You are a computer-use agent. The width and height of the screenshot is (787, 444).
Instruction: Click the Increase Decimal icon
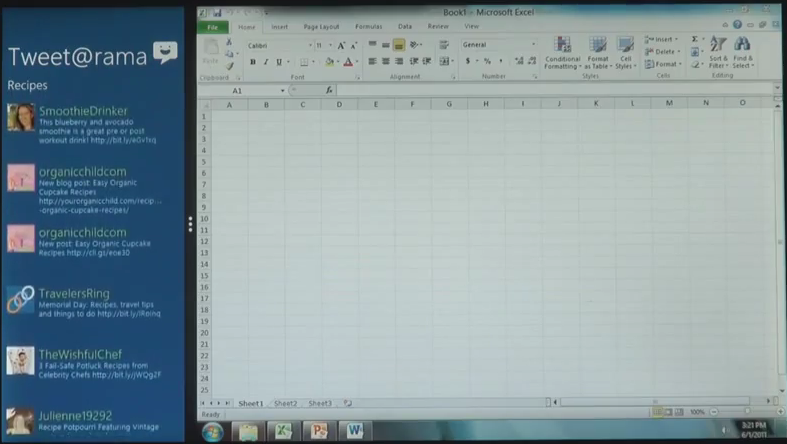coord(519,61)
